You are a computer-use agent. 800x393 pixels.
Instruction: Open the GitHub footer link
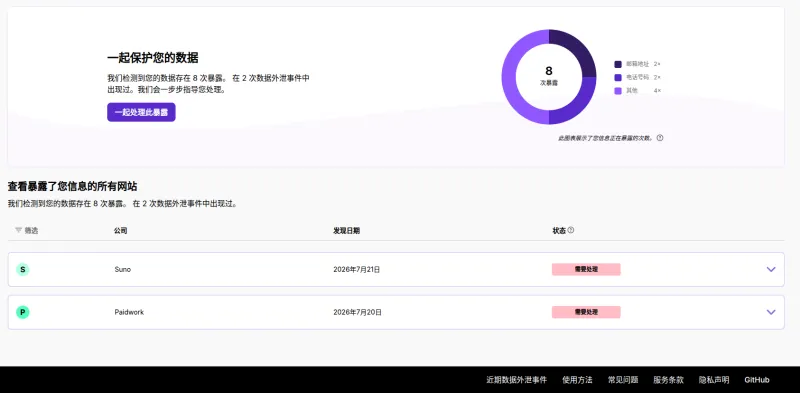(x=757, y=380)
